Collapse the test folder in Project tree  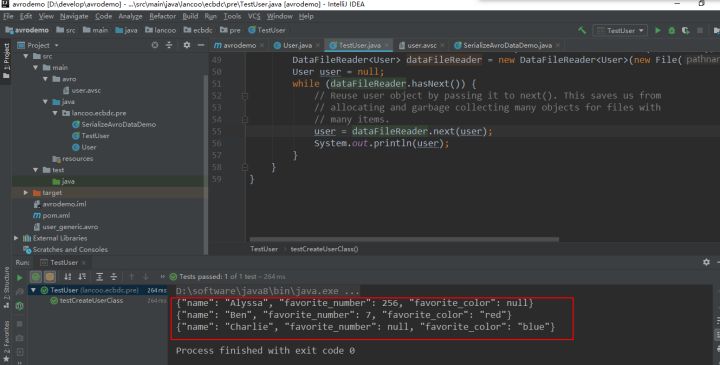35,170
